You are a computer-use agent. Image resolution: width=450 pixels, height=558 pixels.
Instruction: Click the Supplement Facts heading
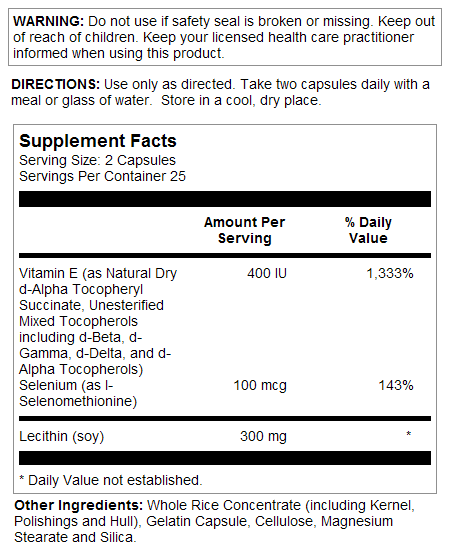tap(98, 141)
